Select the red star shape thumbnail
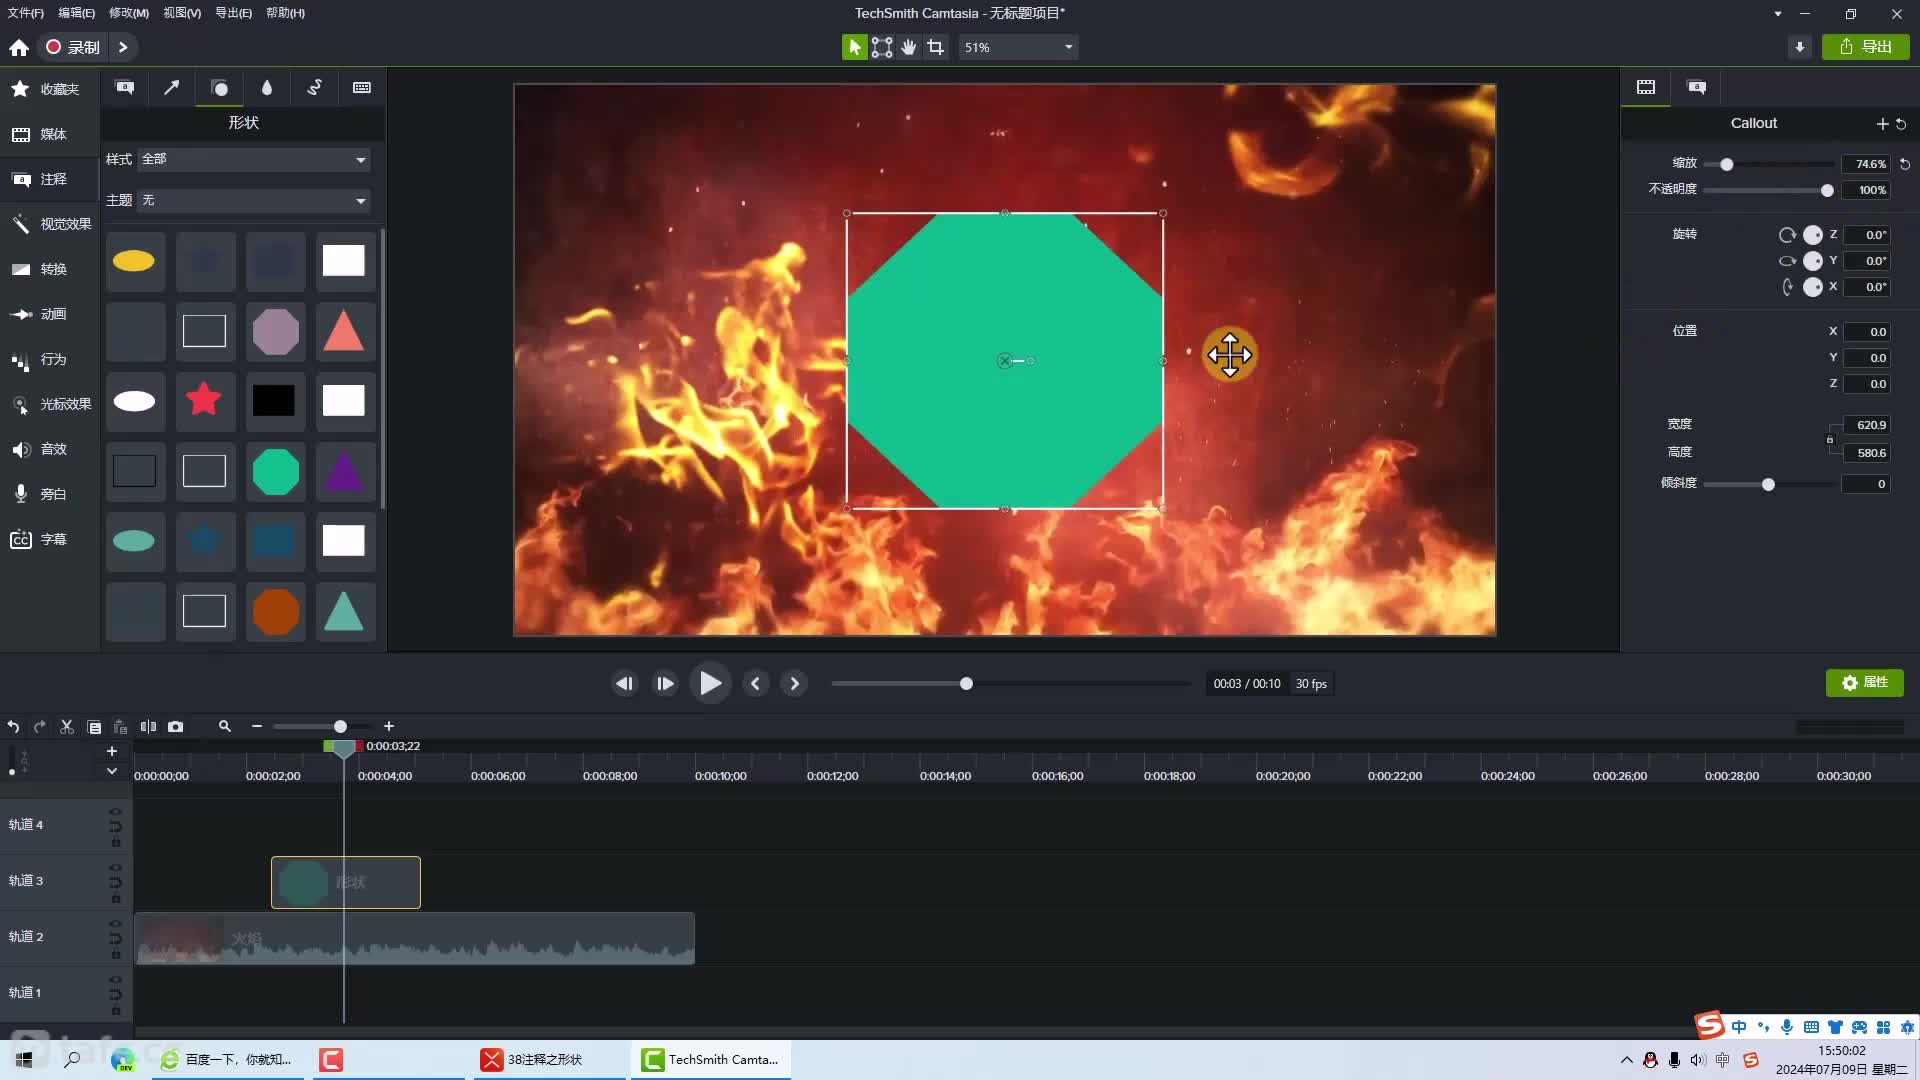1920x1080 pixels. pos(204,400)
